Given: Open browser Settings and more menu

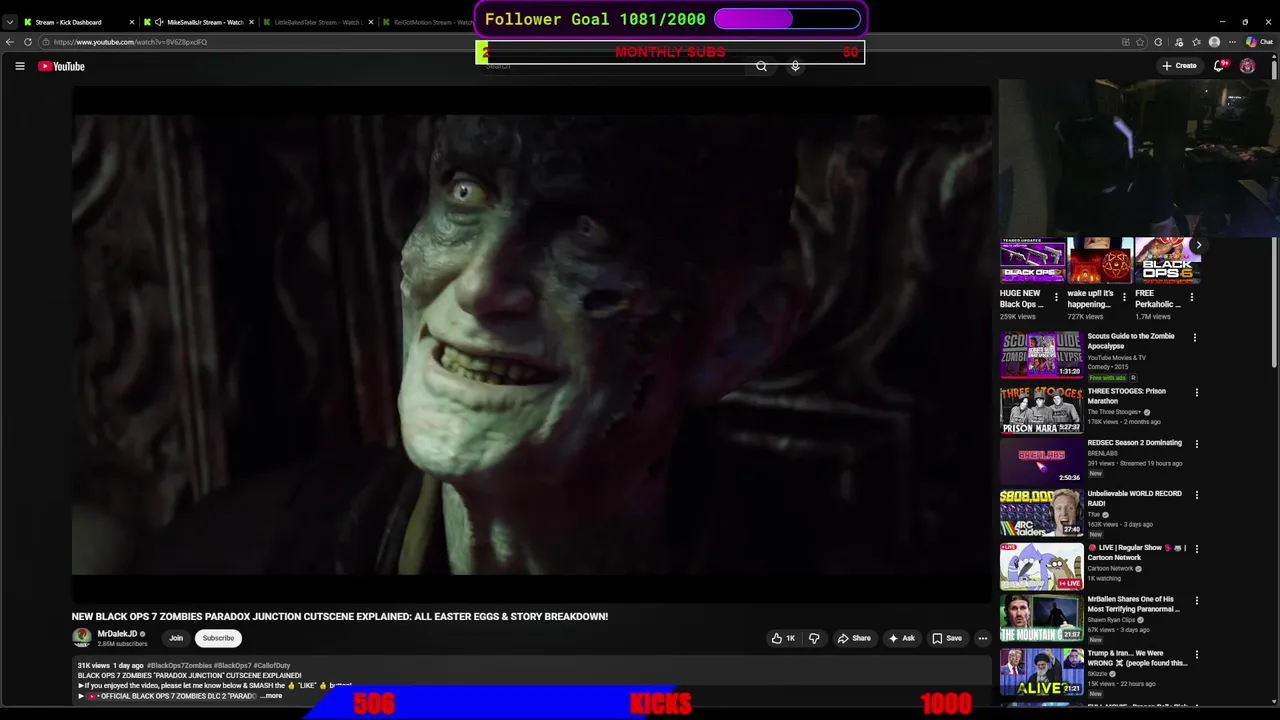Looking at the screenshot, I should click(x=1232, y=42).
